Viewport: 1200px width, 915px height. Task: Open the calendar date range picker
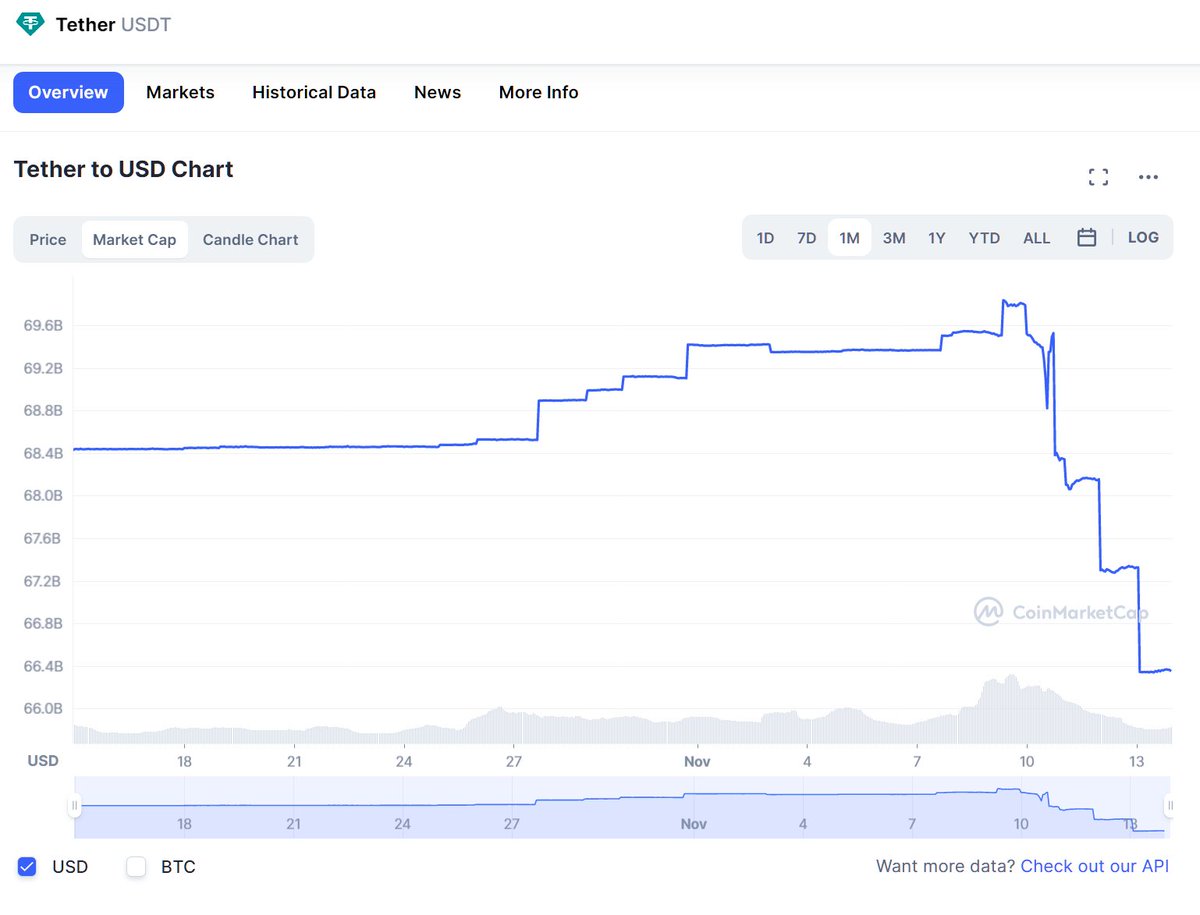[x=1087, y=238]
